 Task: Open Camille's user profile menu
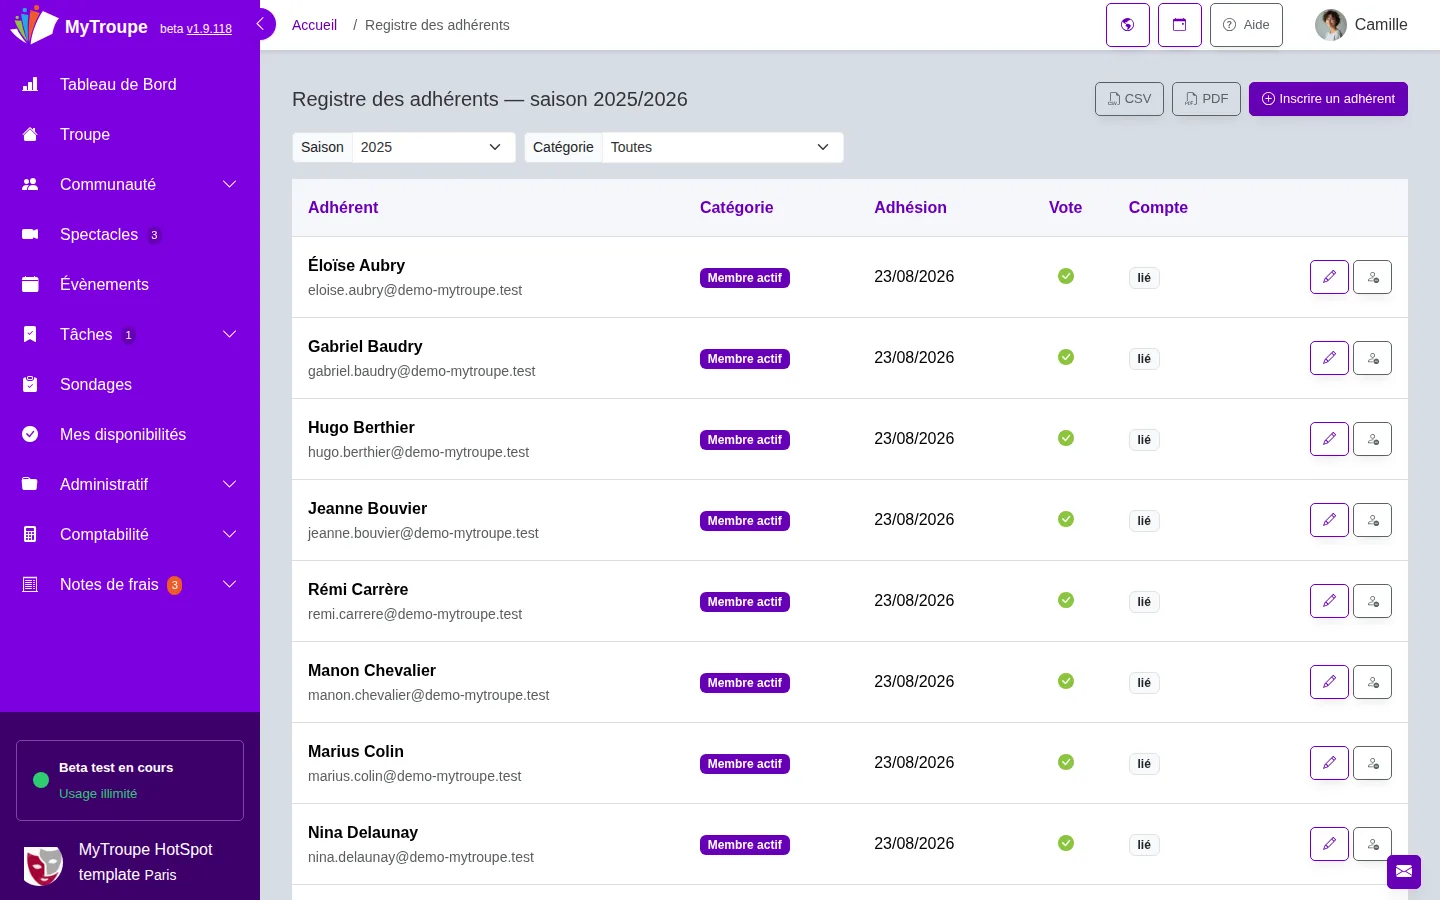coord(1361,25)
